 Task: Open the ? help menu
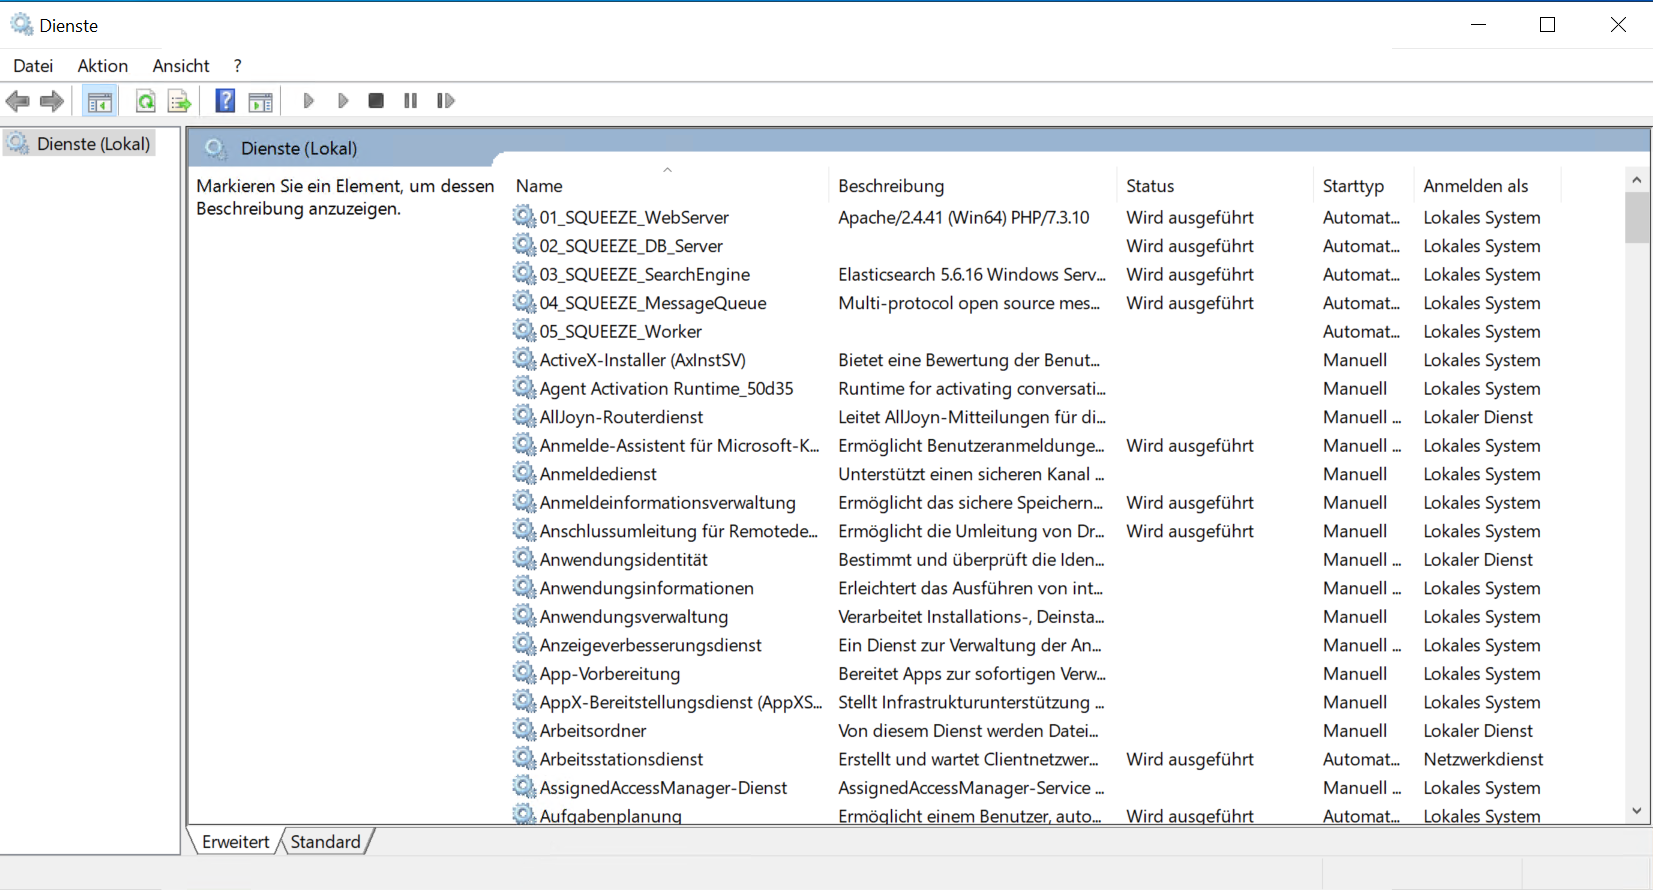237,66
